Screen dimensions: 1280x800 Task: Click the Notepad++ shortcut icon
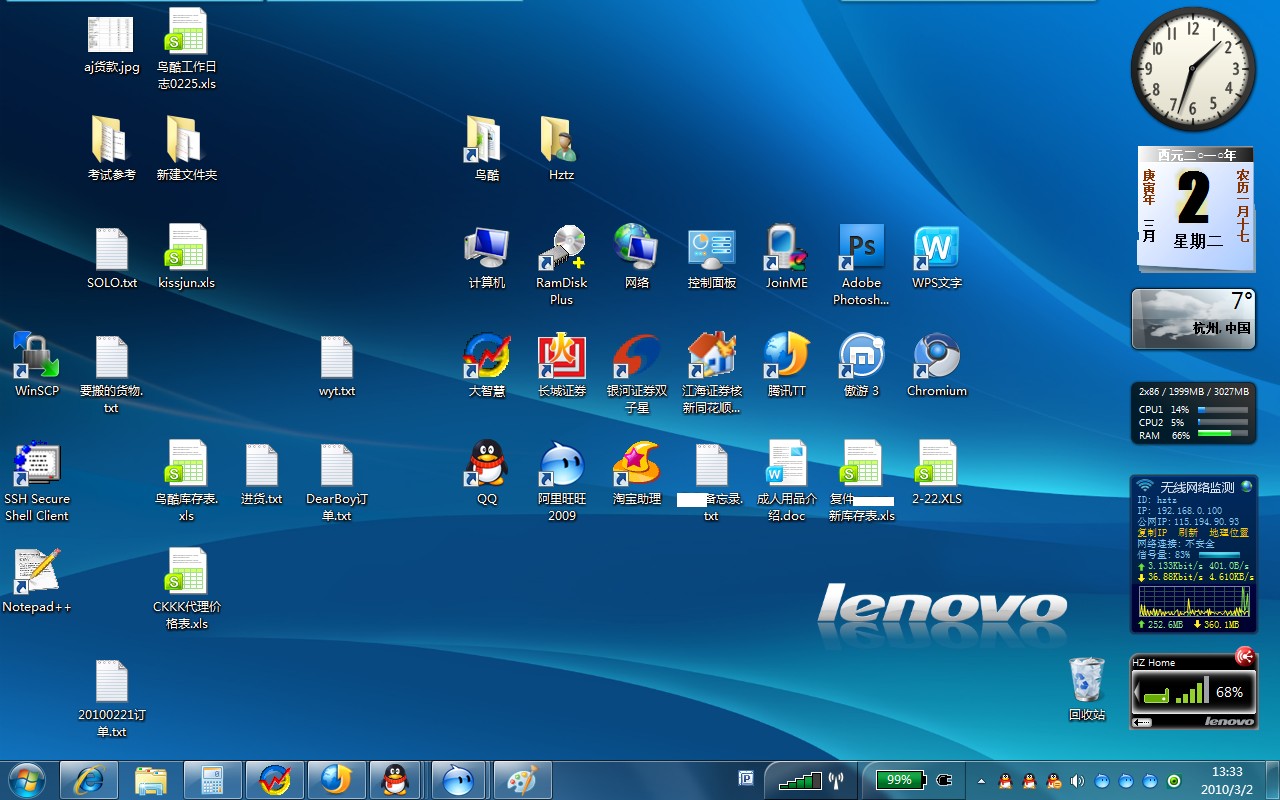pyautogui.click(x=37, y=572)
